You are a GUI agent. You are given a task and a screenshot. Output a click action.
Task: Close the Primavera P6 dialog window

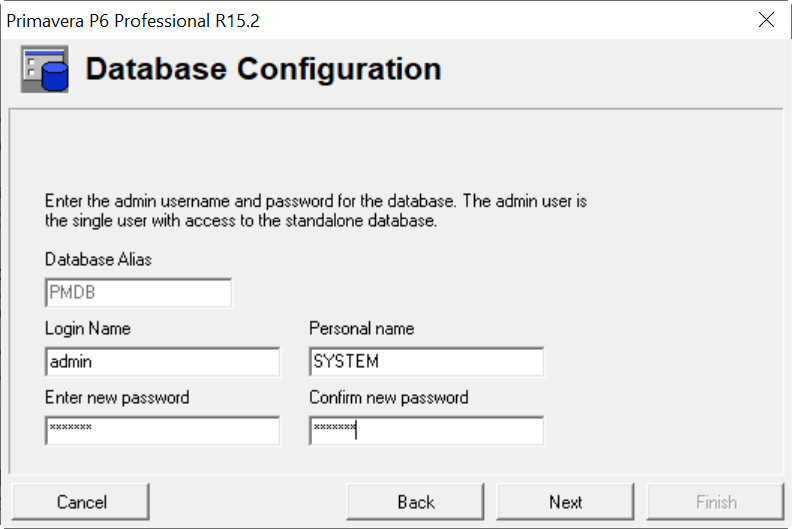[x=766, y=20]
